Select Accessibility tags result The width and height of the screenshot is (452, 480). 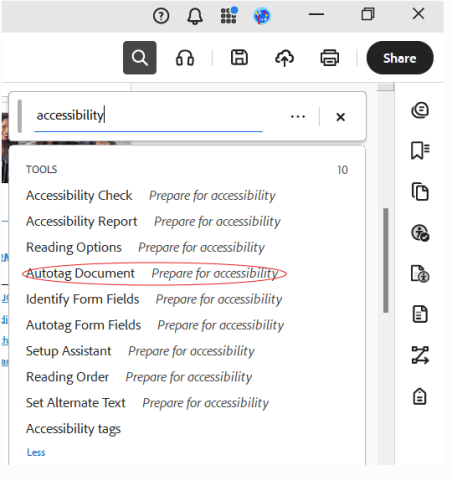[x=73, y=429]
